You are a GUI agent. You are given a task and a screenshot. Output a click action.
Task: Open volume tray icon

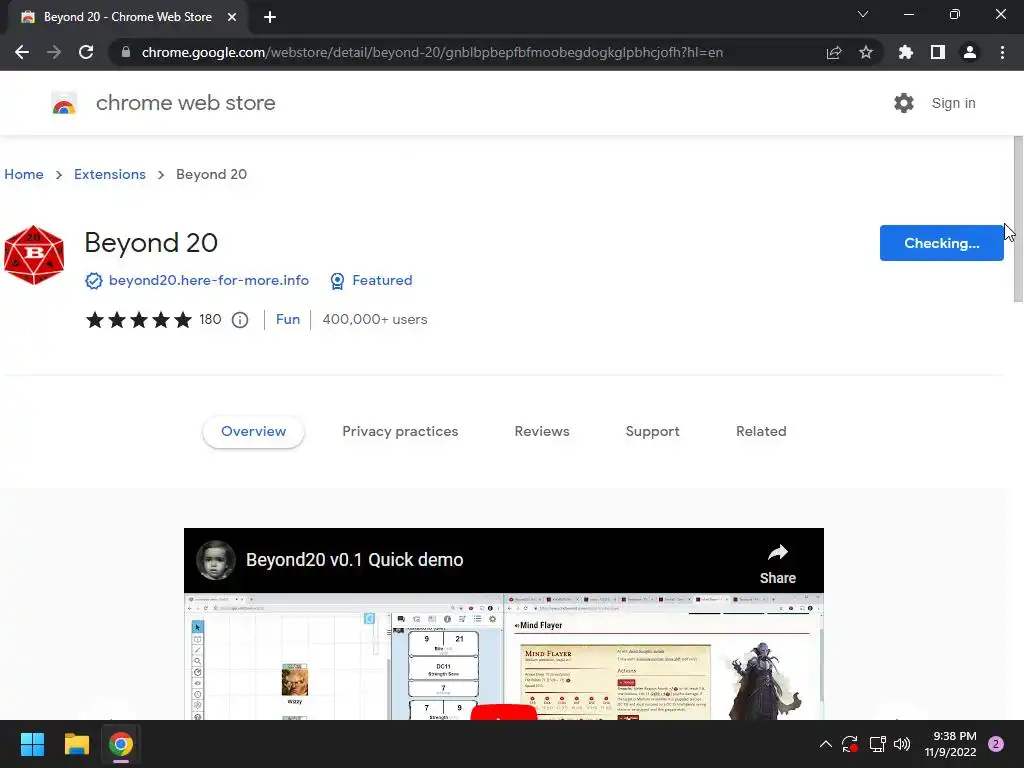902,744
